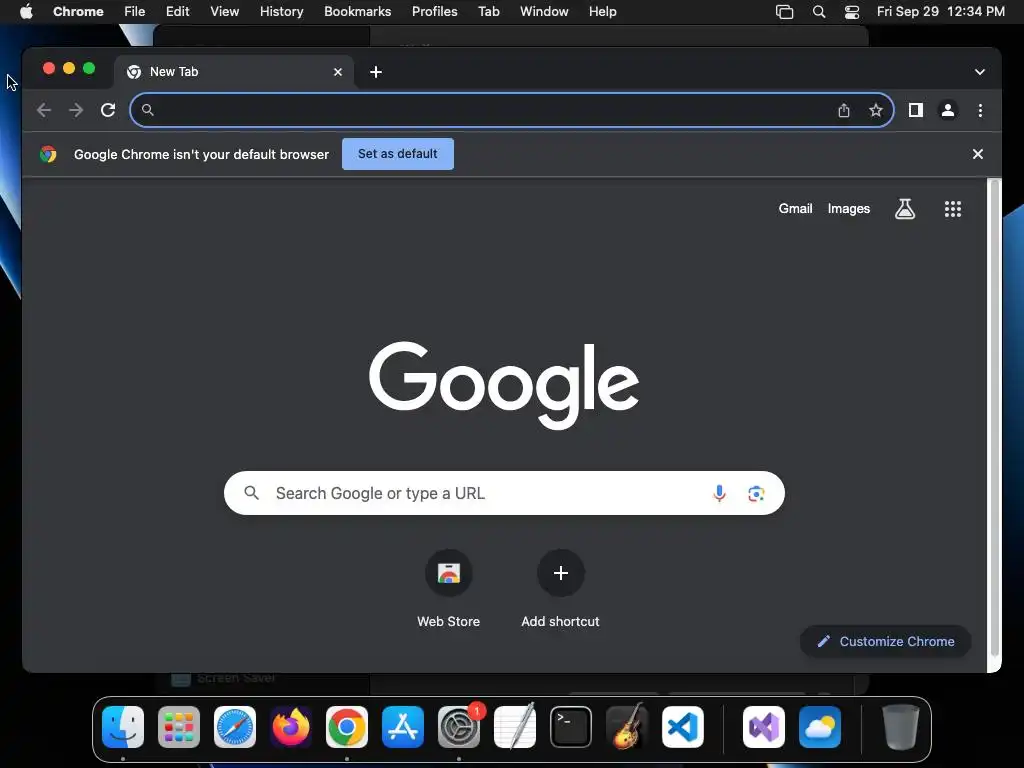Go back with the back arrow
Image resolution: width=1024 pixels, height=768 pixels.
44,110
